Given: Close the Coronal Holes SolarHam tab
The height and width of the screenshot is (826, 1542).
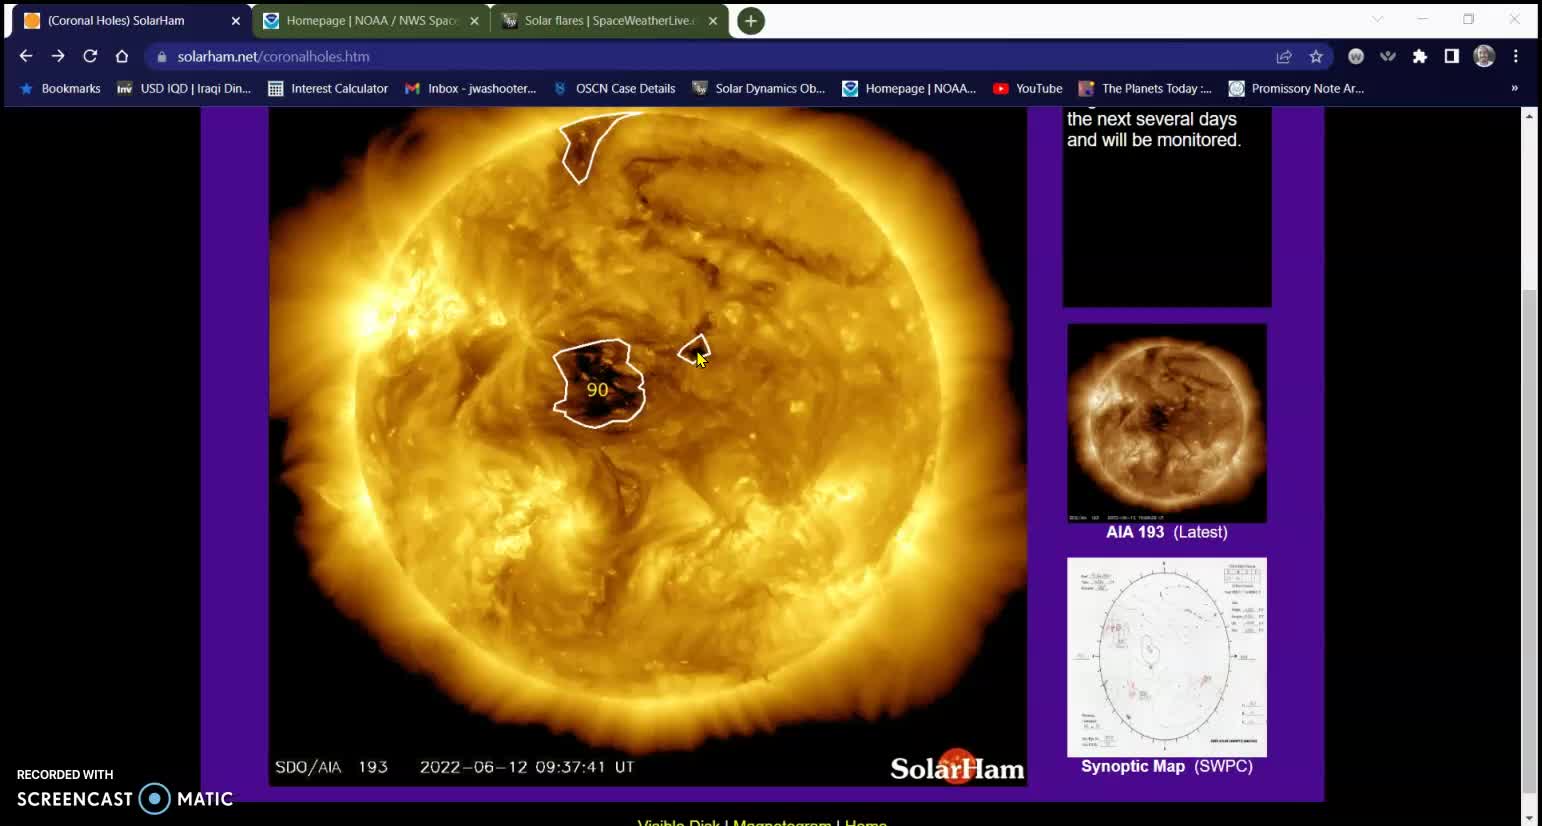Looking at the screenshot, I should click(236, 21).
